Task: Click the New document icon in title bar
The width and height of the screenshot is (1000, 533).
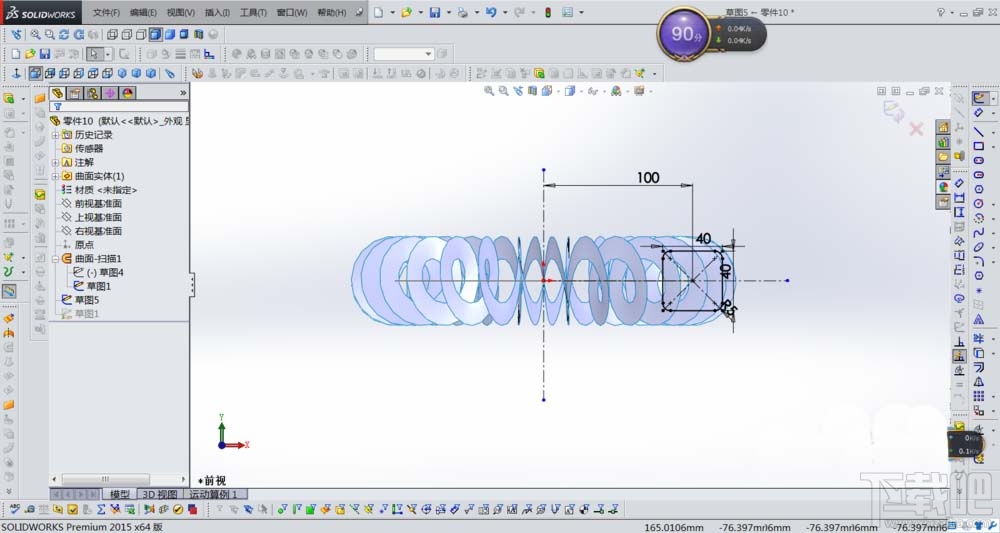Action: click(379, 12)
